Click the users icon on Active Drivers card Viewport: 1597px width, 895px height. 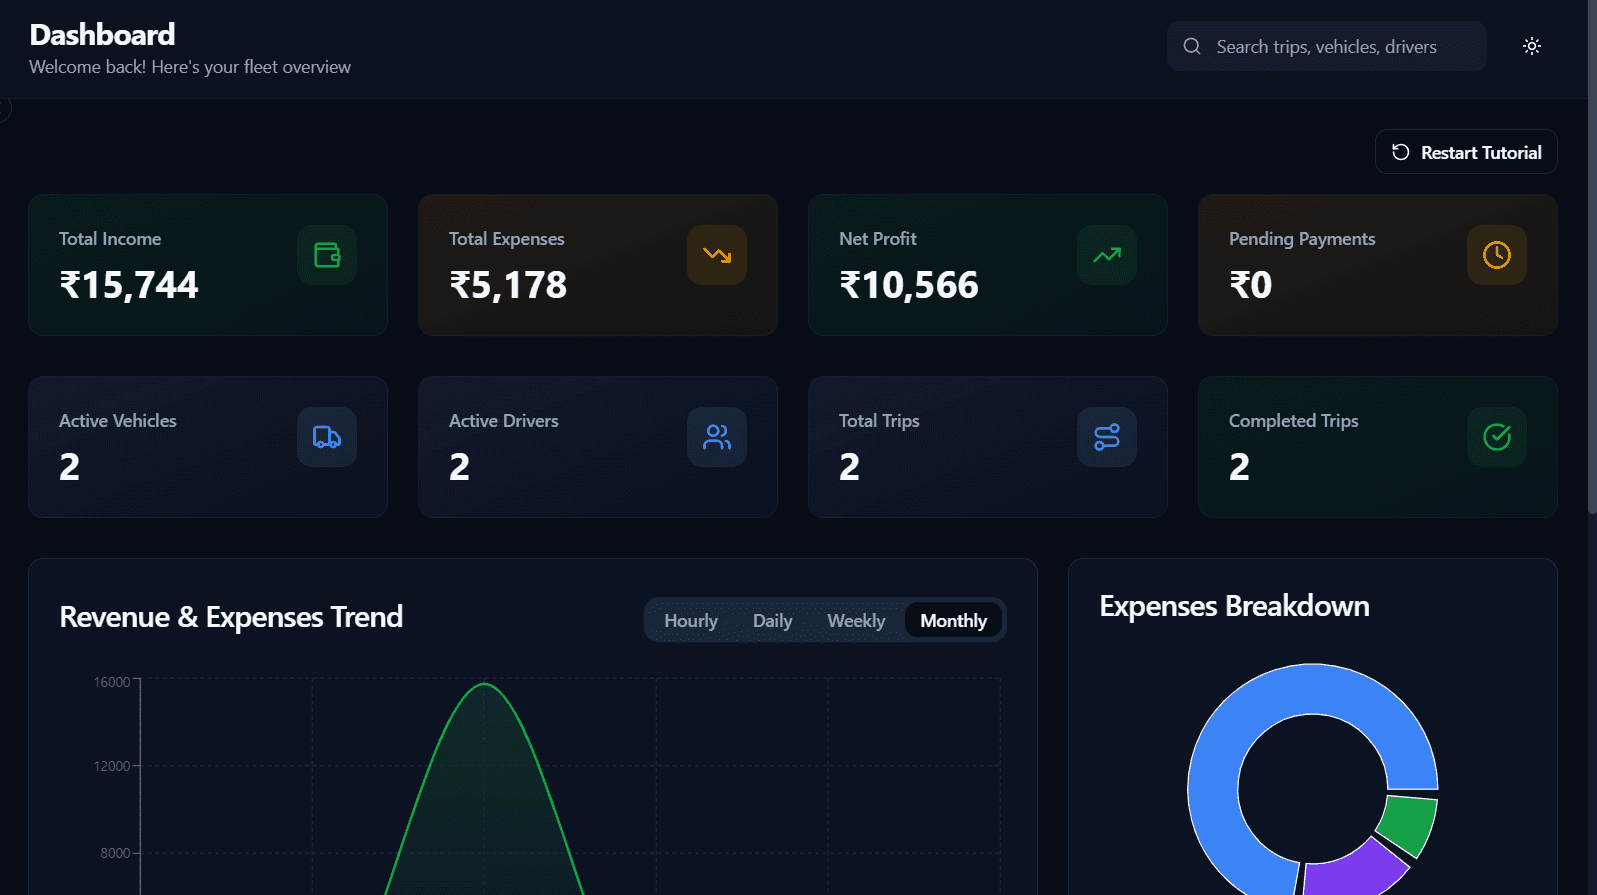pos(717,437)
